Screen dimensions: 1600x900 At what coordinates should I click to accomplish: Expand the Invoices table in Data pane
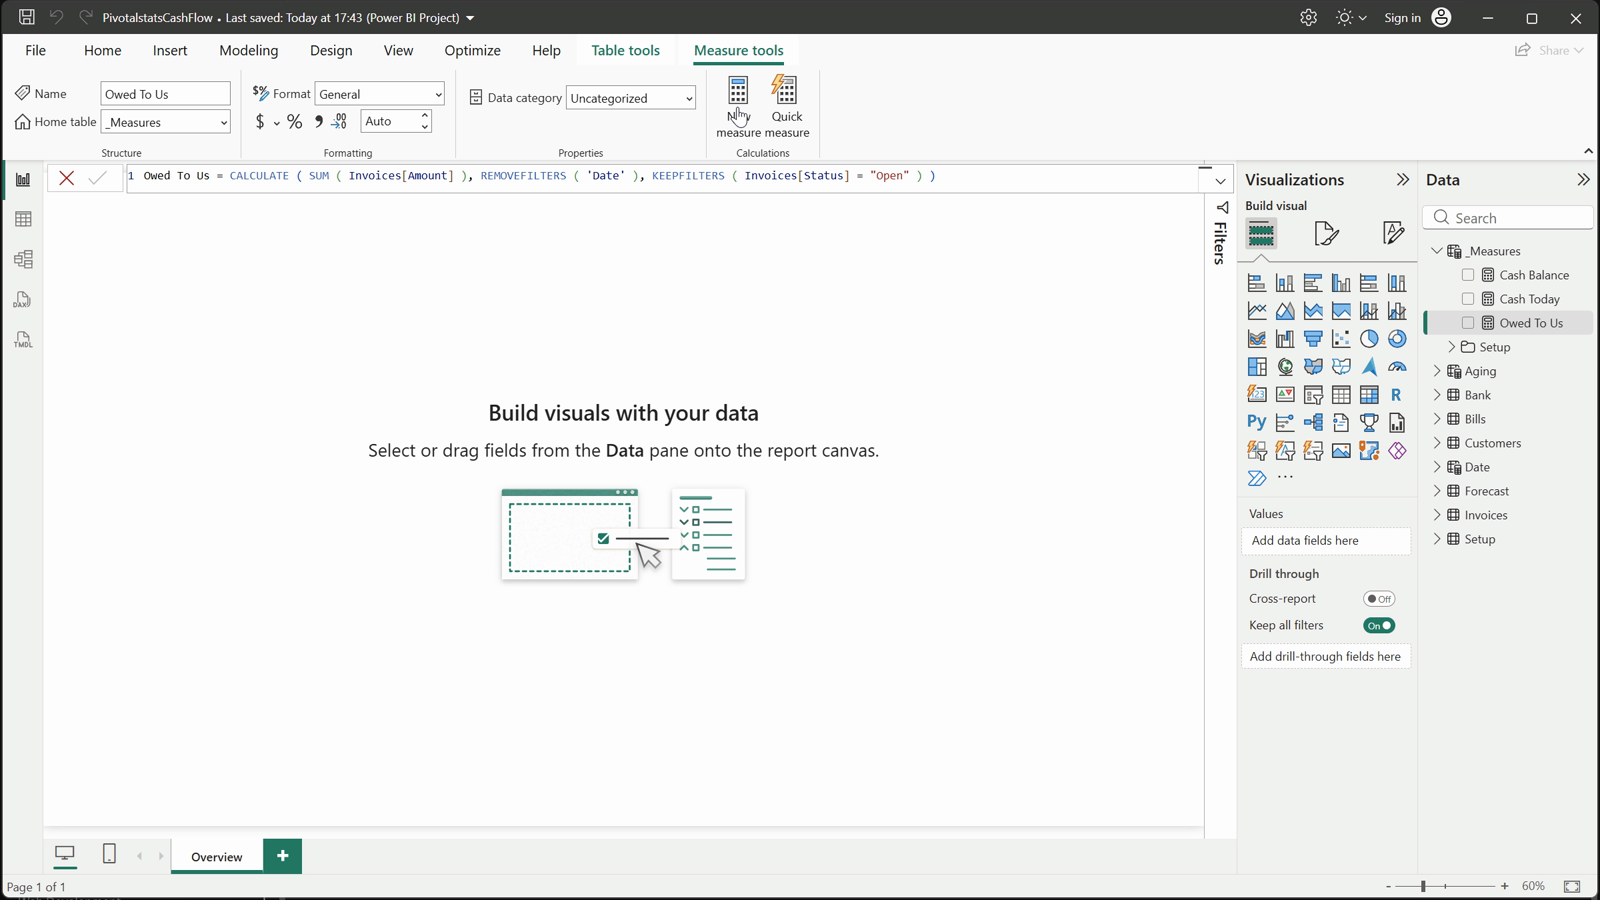[x=1437, y=515]
